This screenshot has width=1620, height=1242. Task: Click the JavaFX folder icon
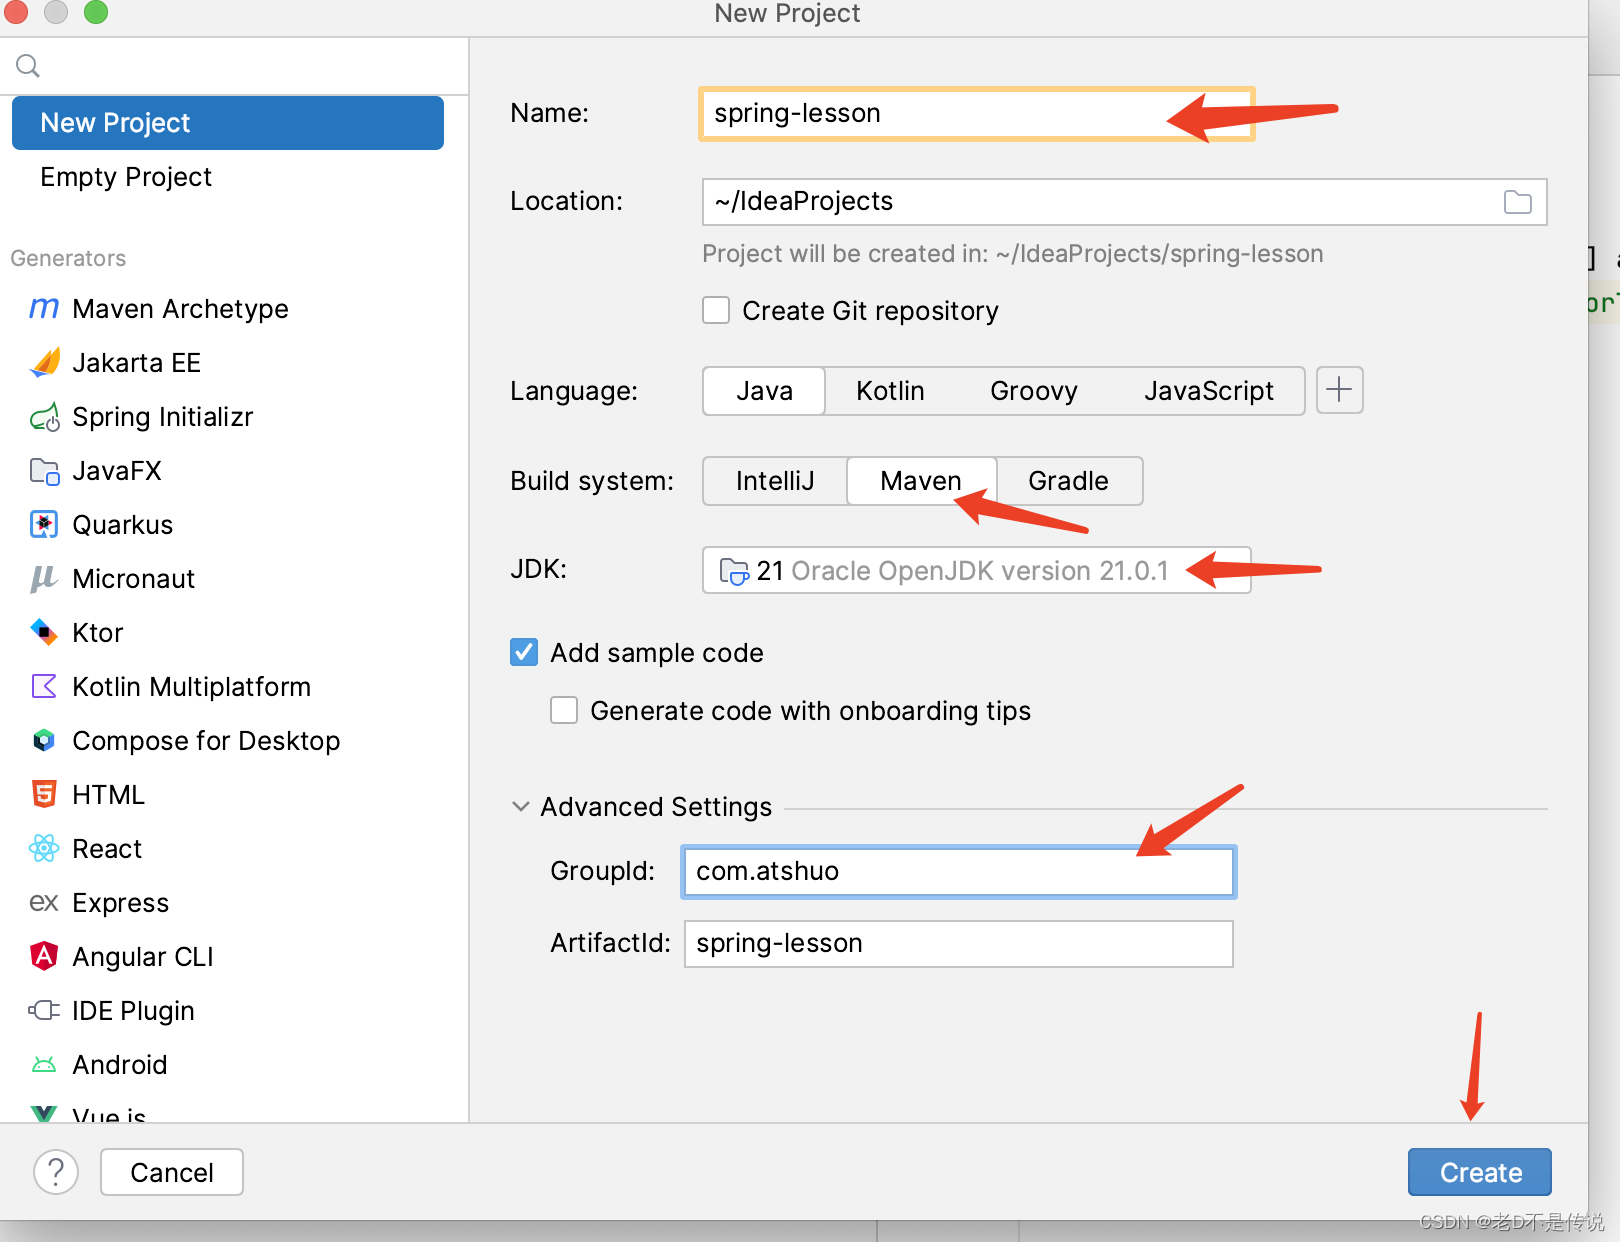point(44,470)
